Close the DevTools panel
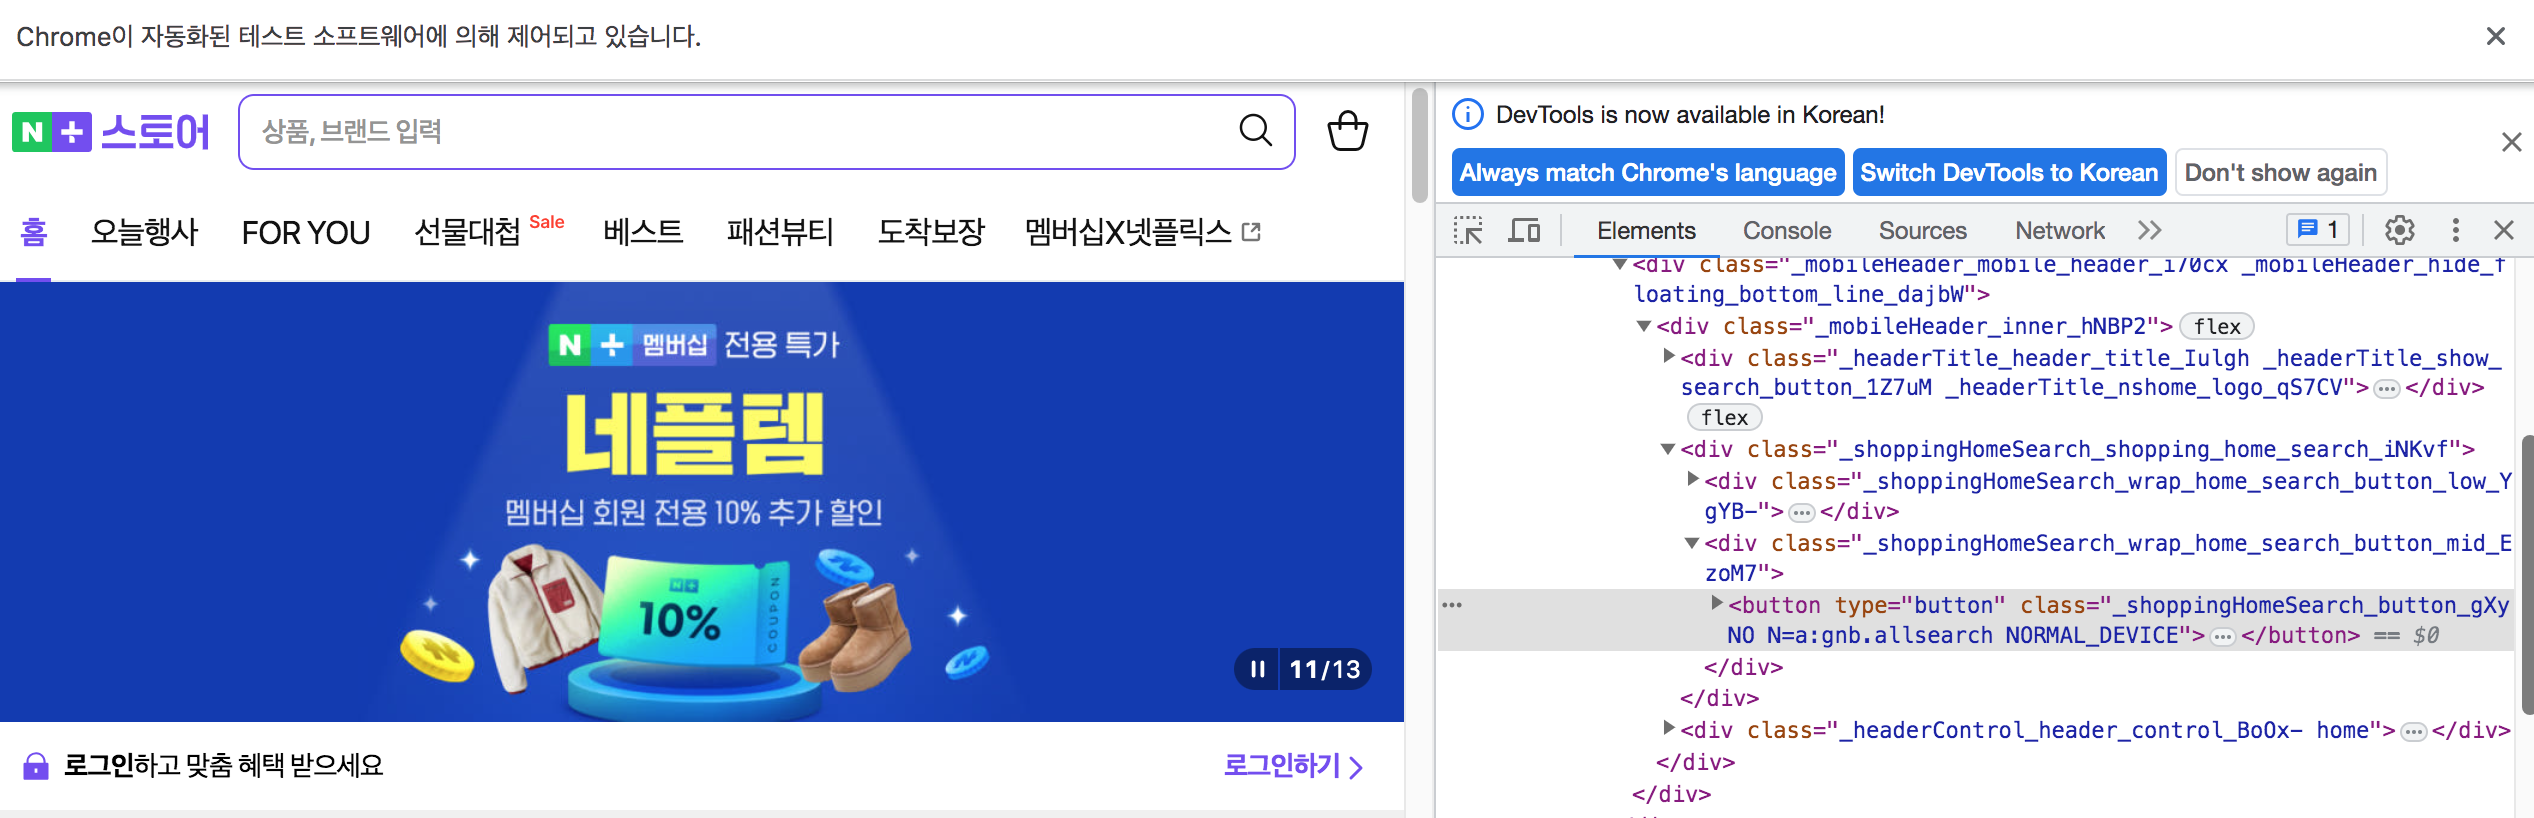2534x818 pixels. [x=2504, y=230]
